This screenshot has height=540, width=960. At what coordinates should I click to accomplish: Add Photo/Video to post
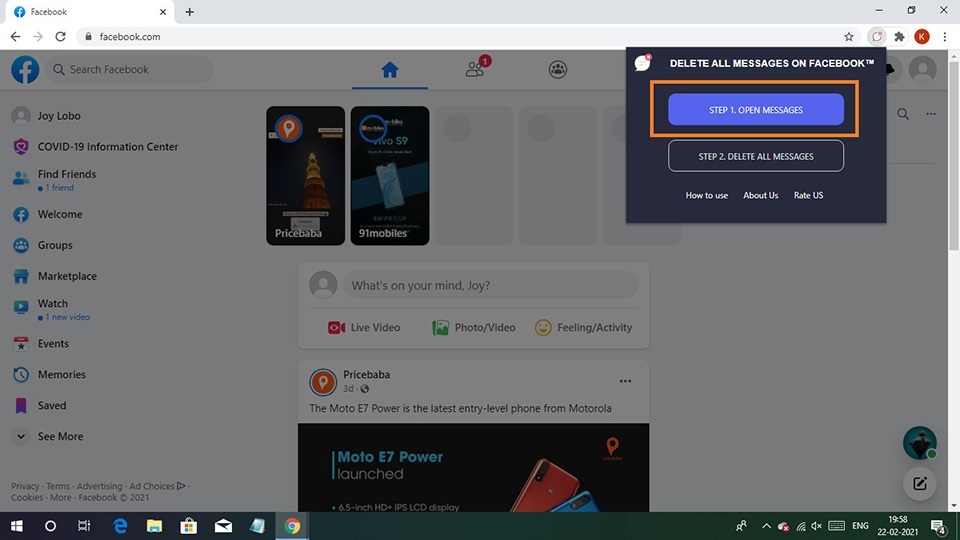(x=474, y=328)
